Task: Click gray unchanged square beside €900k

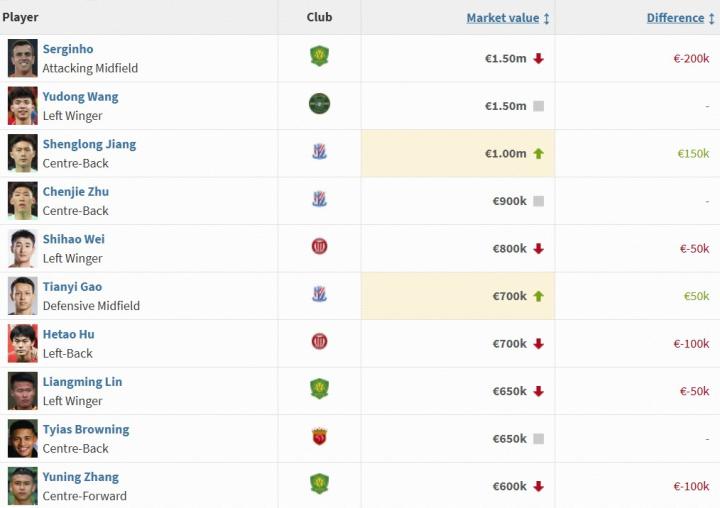Action: [x=538, y=201]
